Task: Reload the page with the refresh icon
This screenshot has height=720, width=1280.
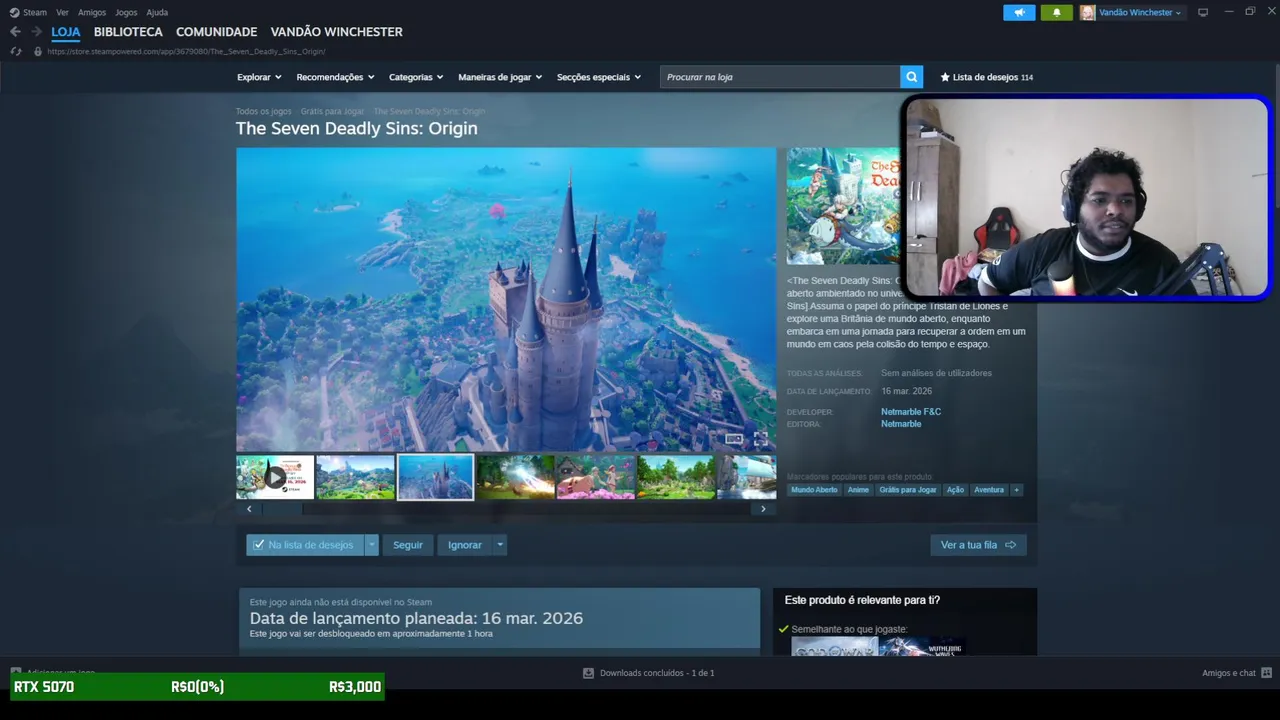Action: pos(15,51)
